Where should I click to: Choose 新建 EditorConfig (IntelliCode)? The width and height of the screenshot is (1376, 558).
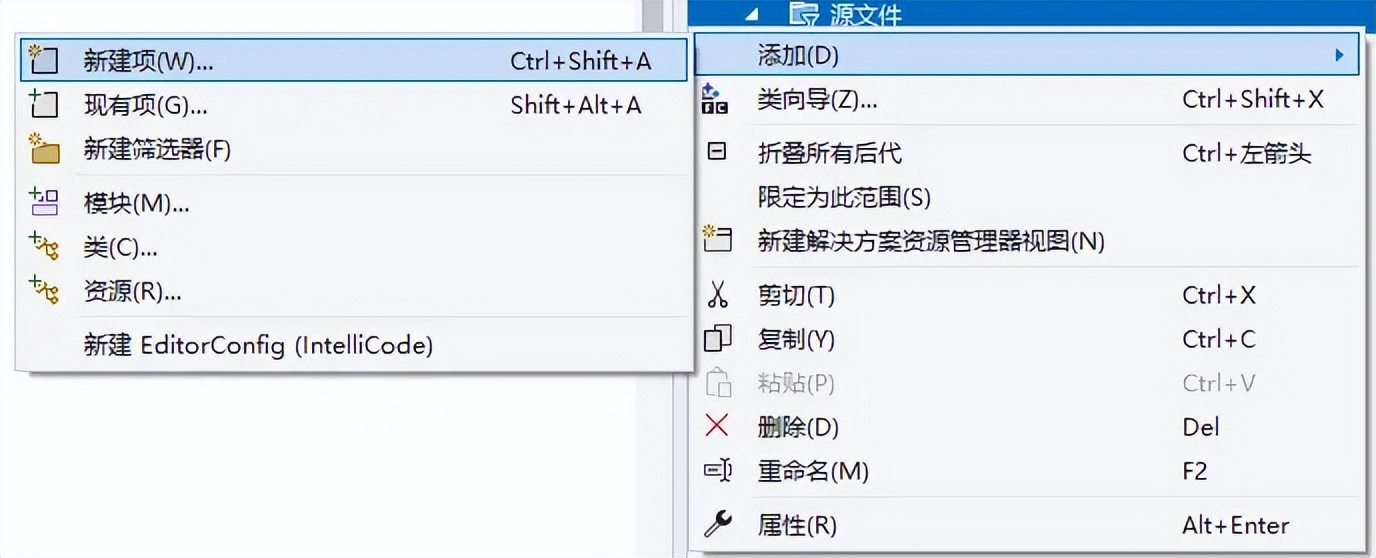pyautogui.click(x=258, y=345)
